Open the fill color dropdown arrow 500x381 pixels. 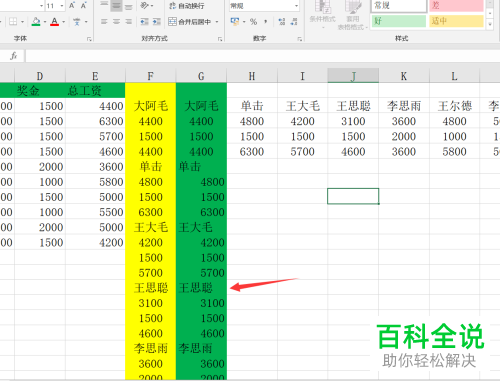pyautogui.click(x=45, y=22)
